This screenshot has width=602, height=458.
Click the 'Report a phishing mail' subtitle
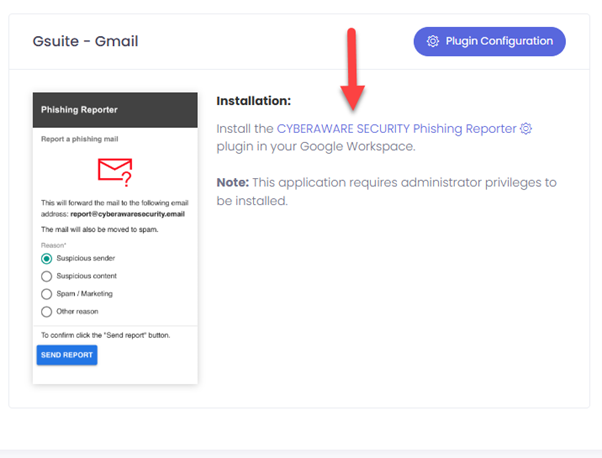pos(81,140)
